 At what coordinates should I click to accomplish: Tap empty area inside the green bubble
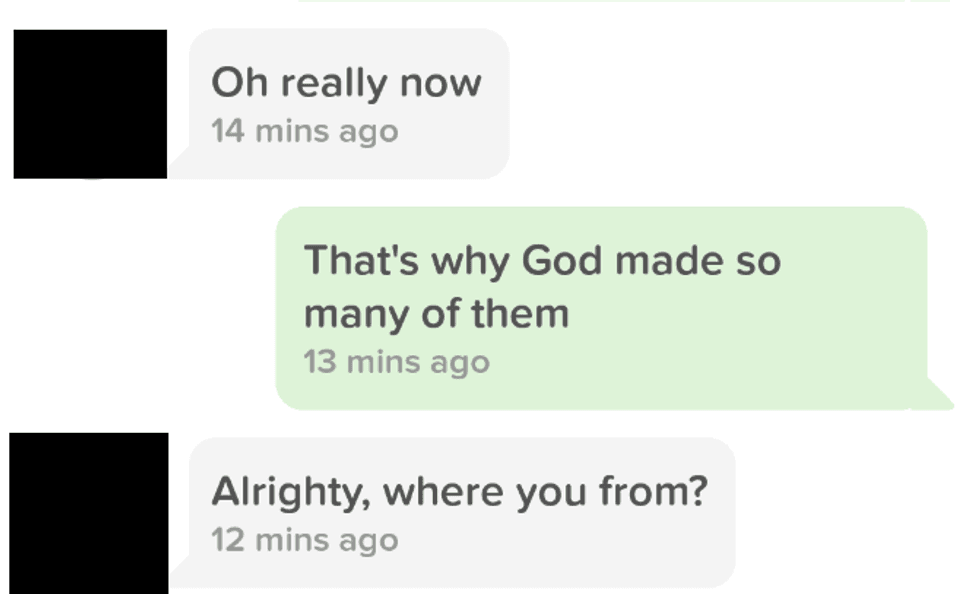pos(750,340)
